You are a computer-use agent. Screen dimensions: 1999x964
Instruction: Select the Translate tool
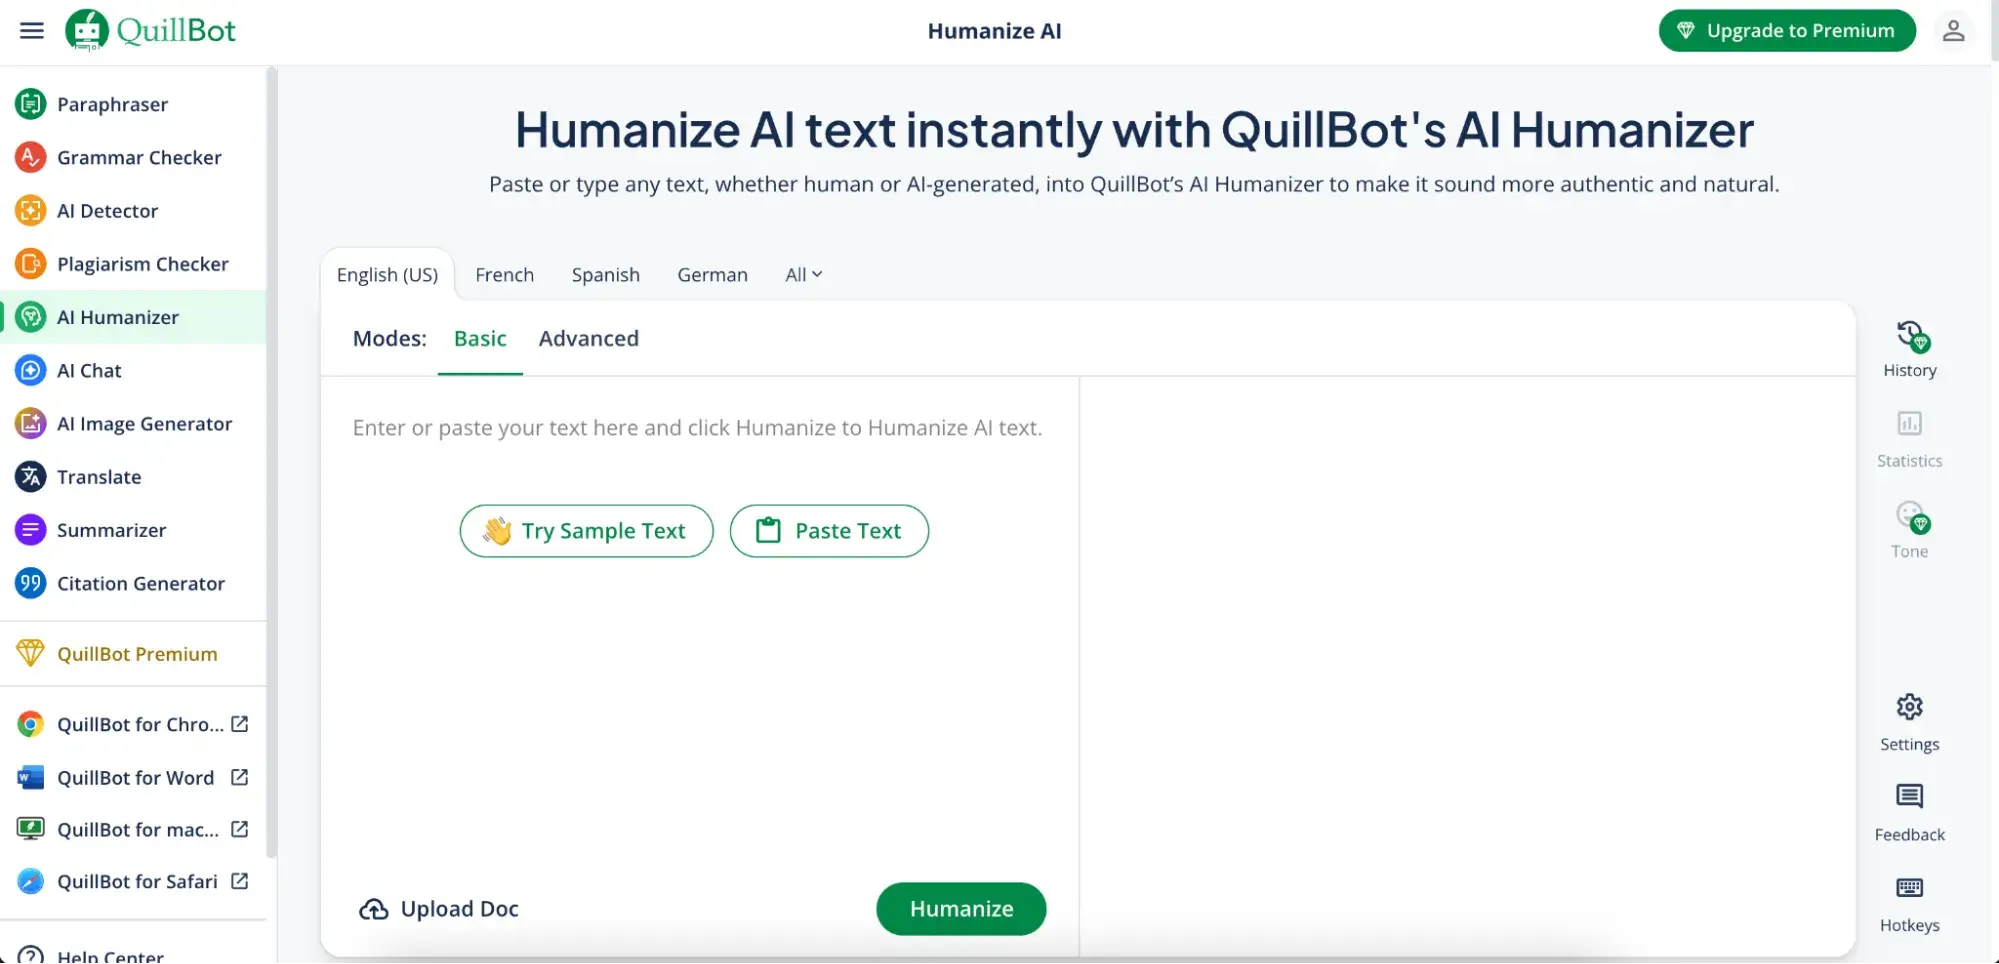click(x=99, y=477)
